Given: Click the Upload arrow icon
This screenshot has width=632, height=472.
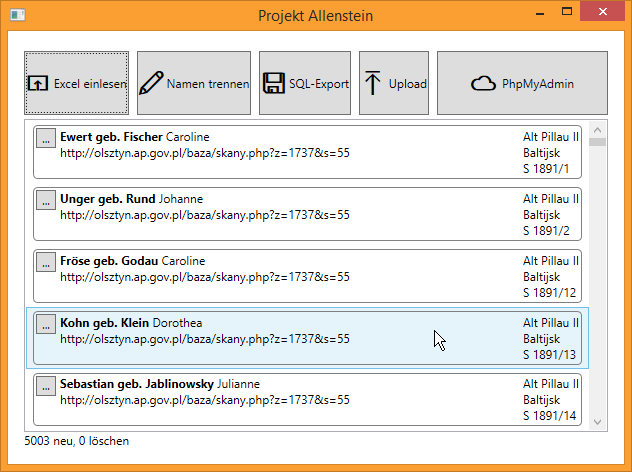Looking at the screenshot, I should (x=373, y=84).
